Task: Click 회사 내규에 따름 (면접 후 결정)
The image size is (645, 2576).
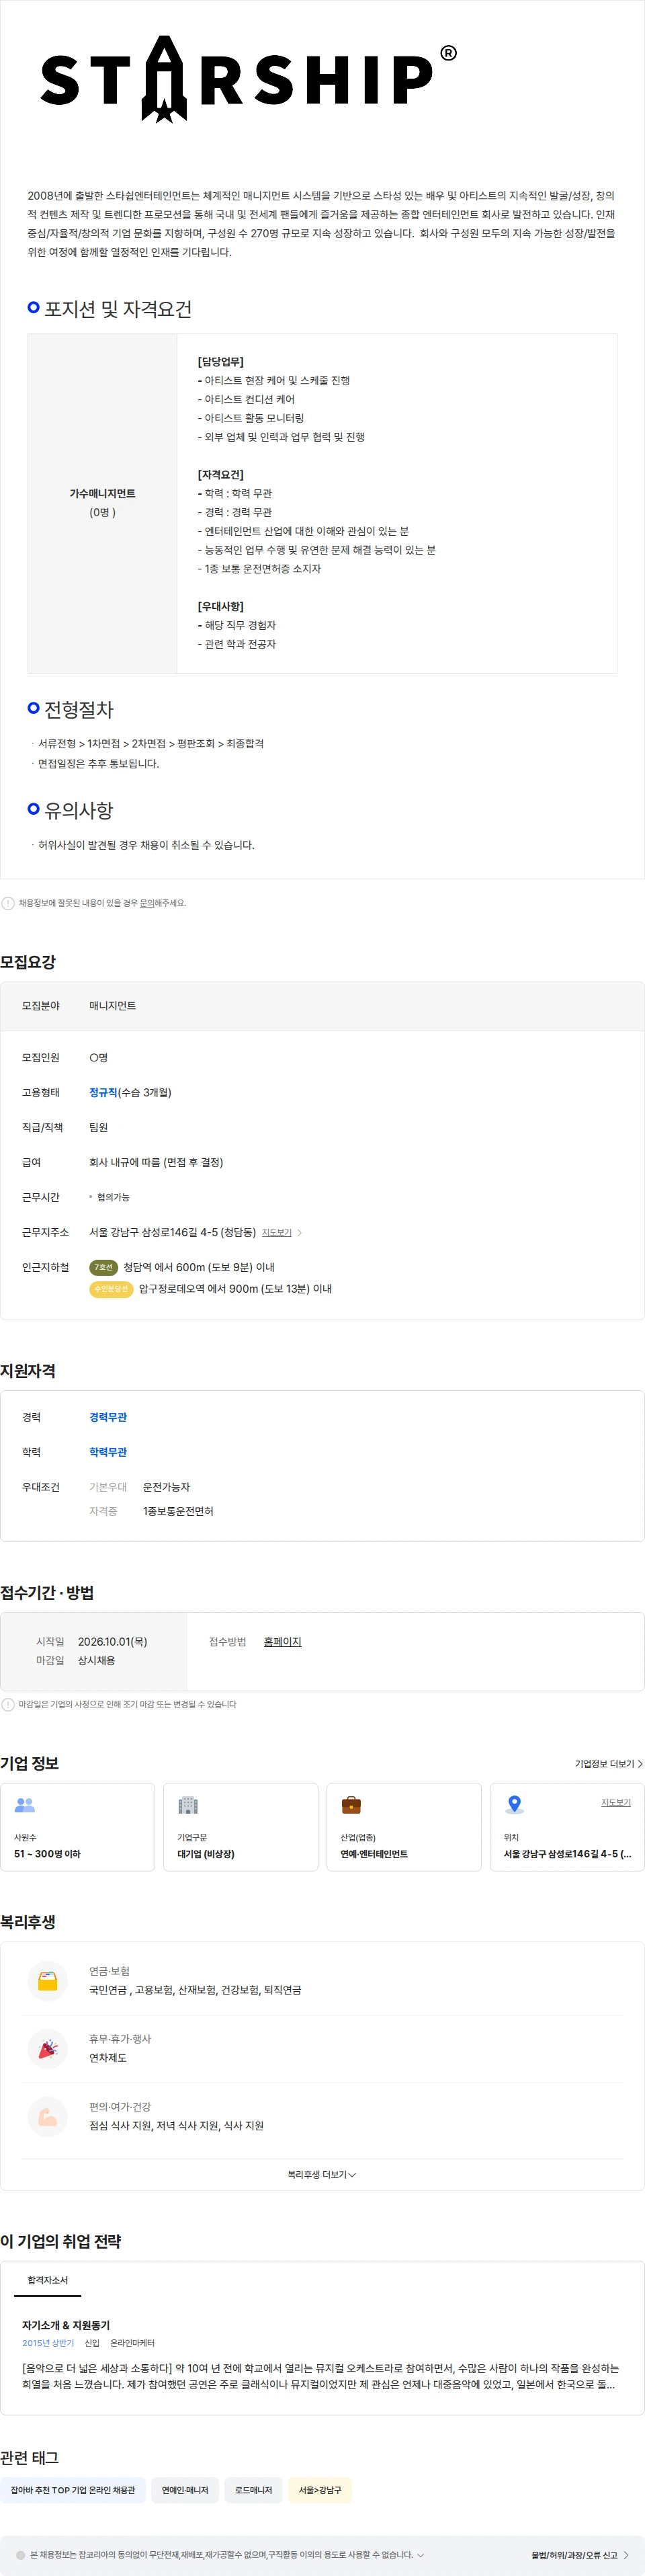Action: pos(156,1162)
